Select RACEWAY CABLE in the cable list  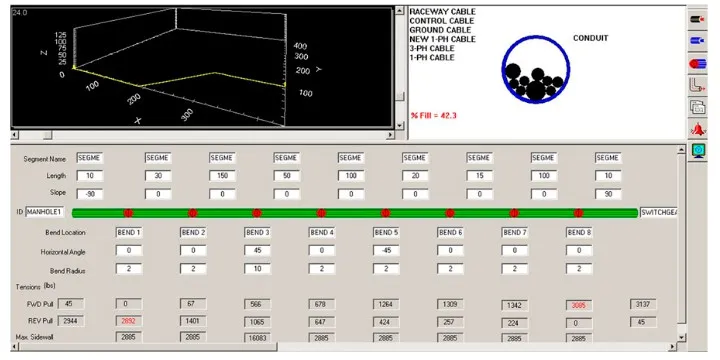point(442,11)
